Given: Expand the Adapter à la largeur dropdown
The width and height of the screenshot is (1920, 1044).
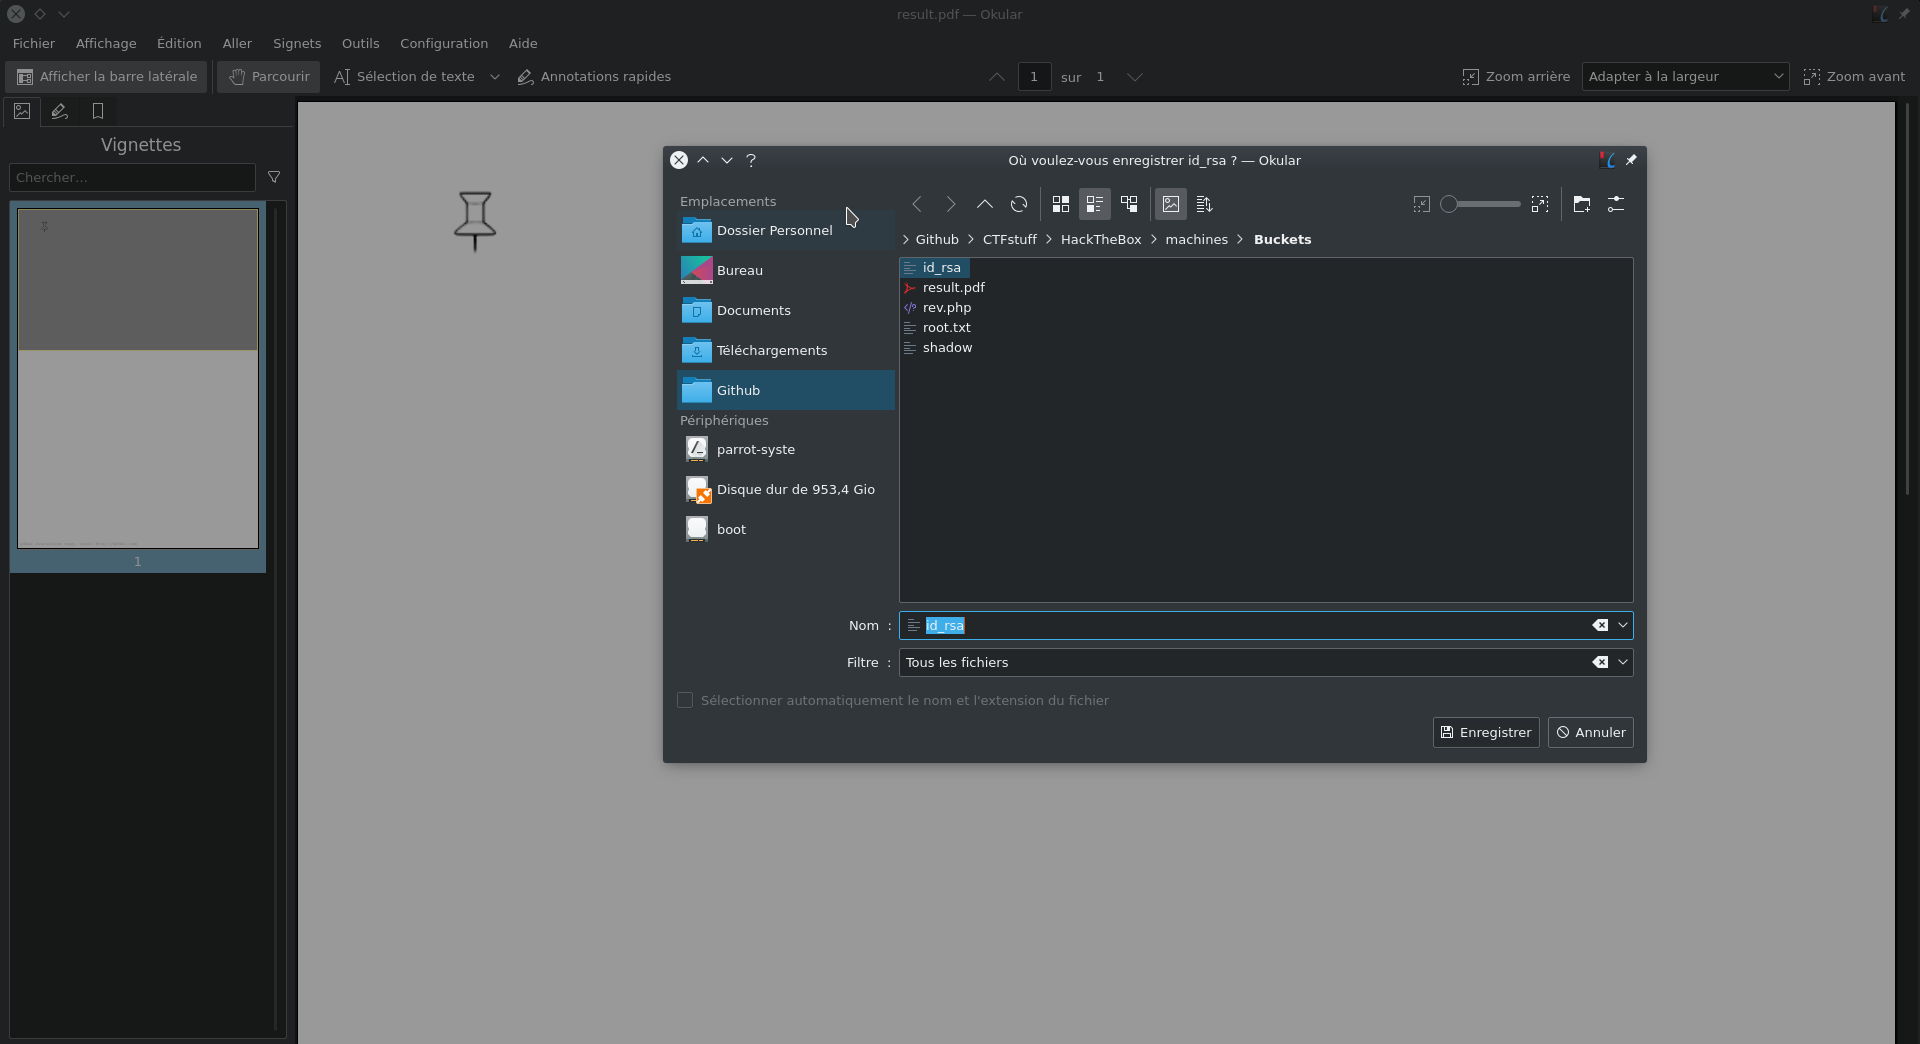Looking at the screenshot, I should pos(1685,77).
